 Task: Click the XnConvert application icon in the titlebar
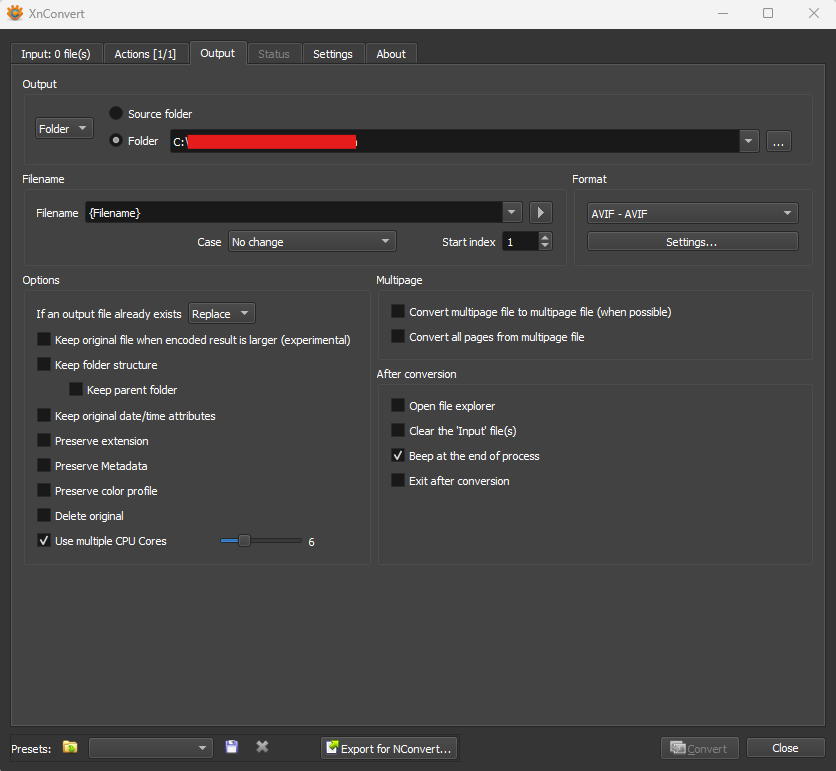[14, 13]
